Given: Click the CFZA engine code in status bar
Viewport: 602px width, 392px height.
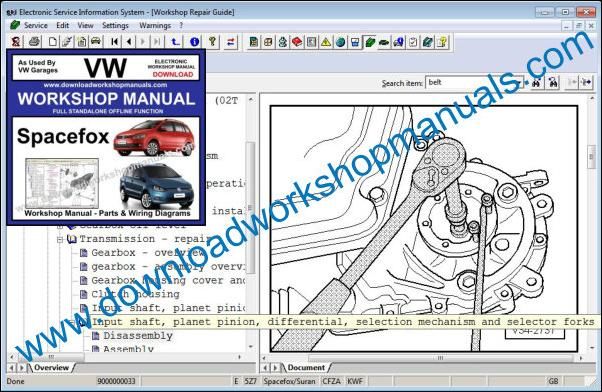Looking at the screenshot, I should click(x=331, y=381).
